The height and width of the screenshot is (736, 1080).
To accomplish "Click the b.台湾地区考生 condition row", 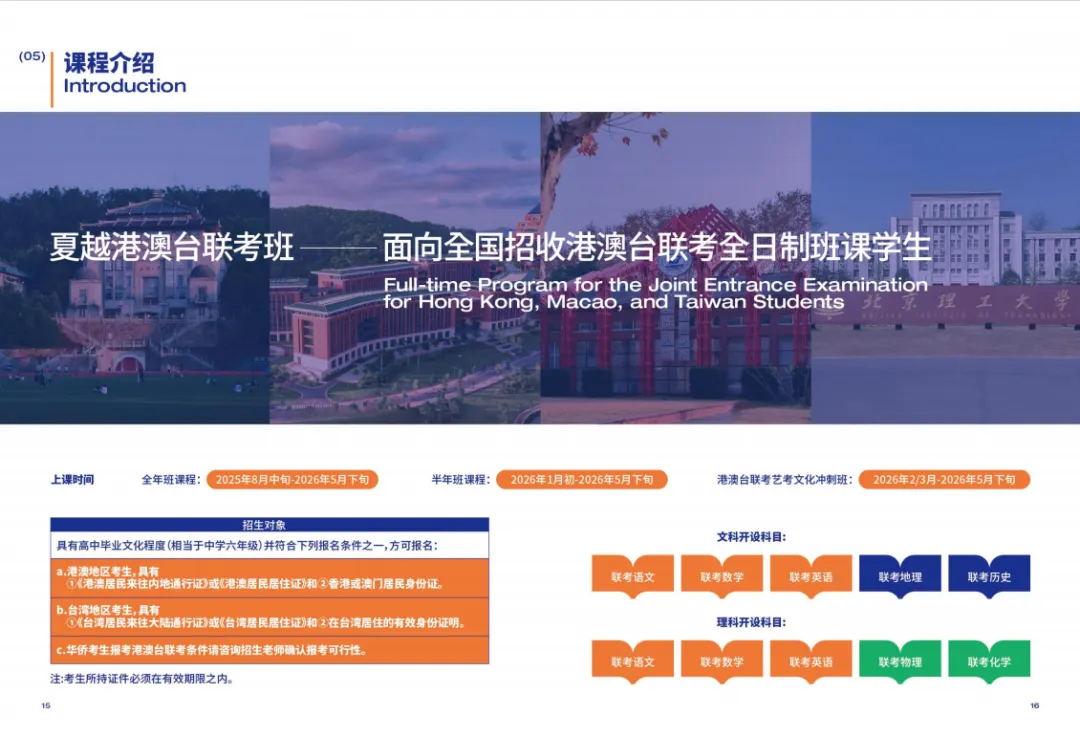I will point(269,616).
